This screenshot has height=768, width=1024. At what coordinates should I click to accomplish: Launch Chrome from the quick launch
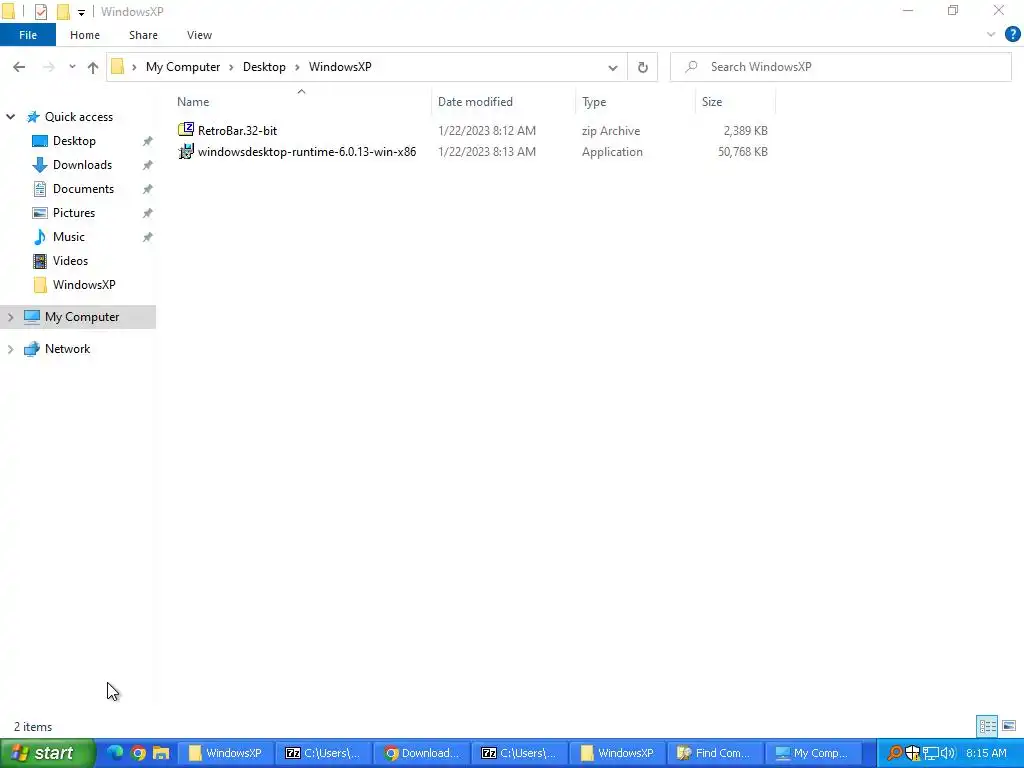click(x=138, y=753)
